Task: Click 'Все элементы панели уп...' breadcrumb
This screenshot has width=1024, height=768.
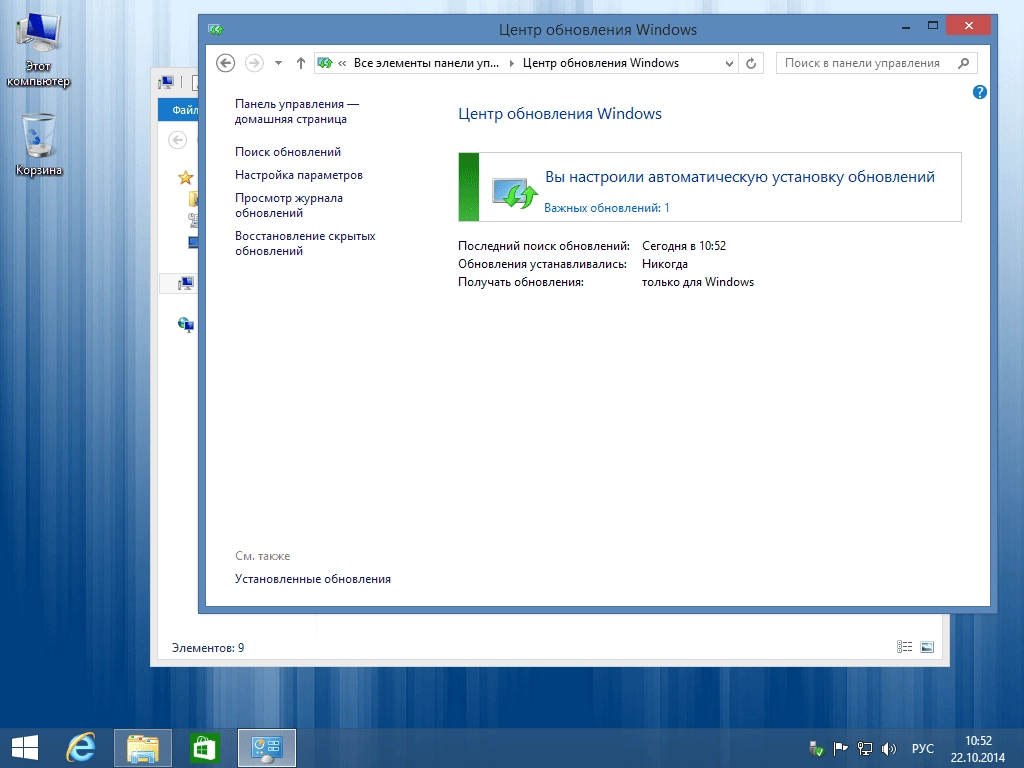Action: click(x=426, y=63)
